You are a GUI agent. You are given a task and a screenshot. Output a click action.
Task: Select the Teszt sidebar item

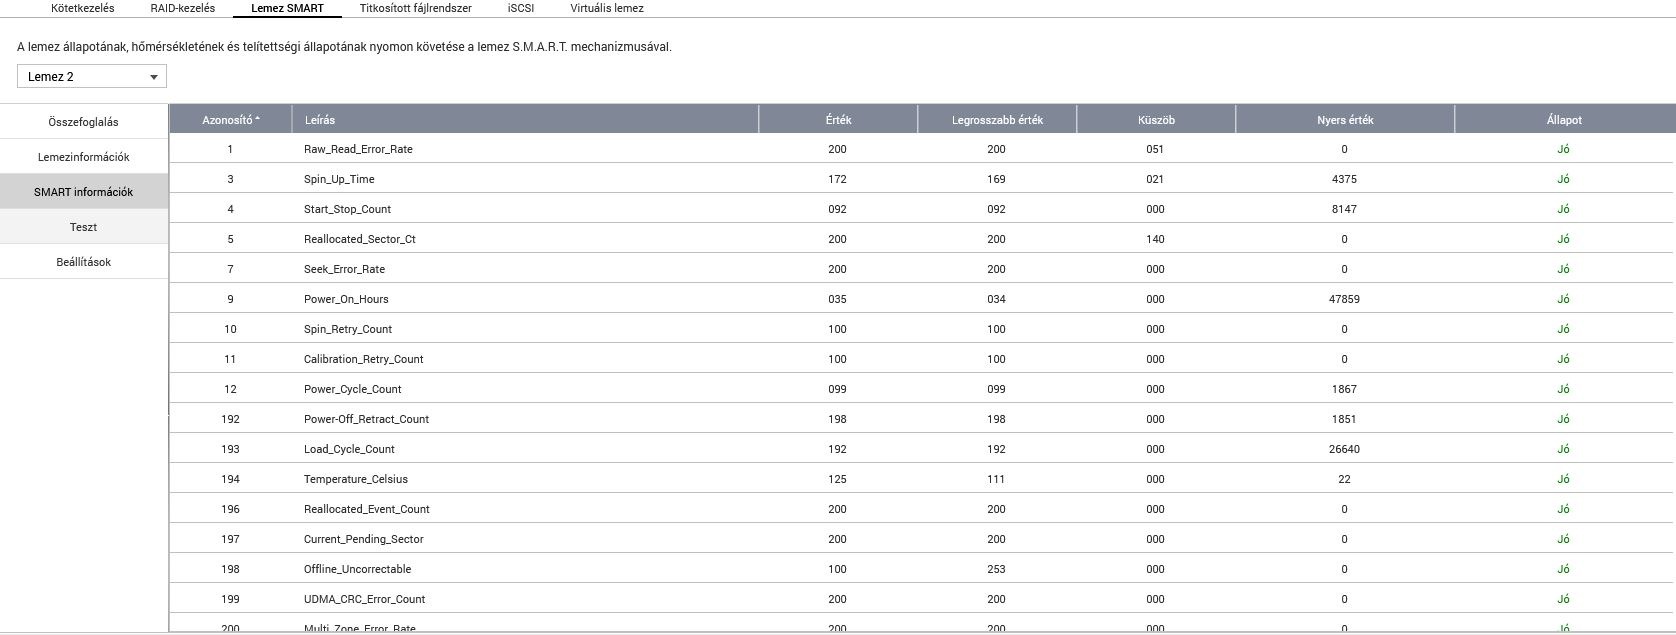click(x=84, y=227)
